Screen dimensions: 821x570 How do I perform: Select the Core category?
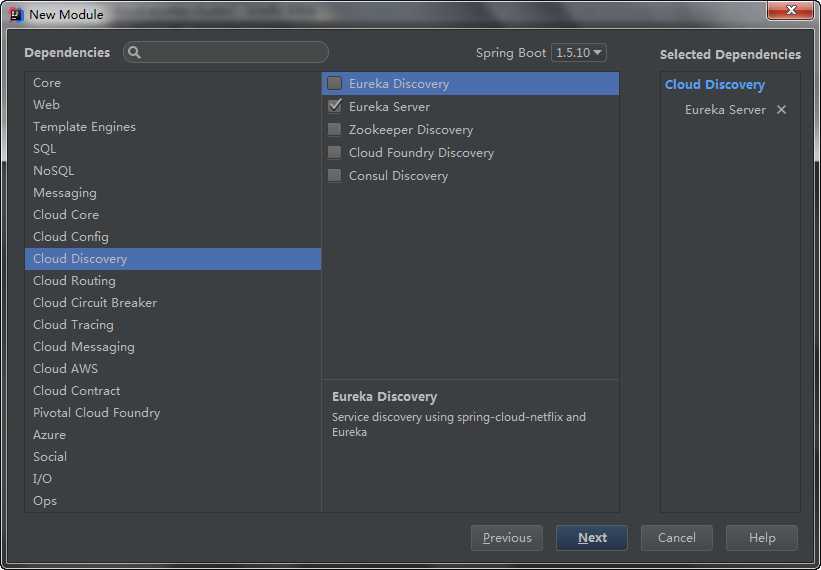(x=173, y=83)
